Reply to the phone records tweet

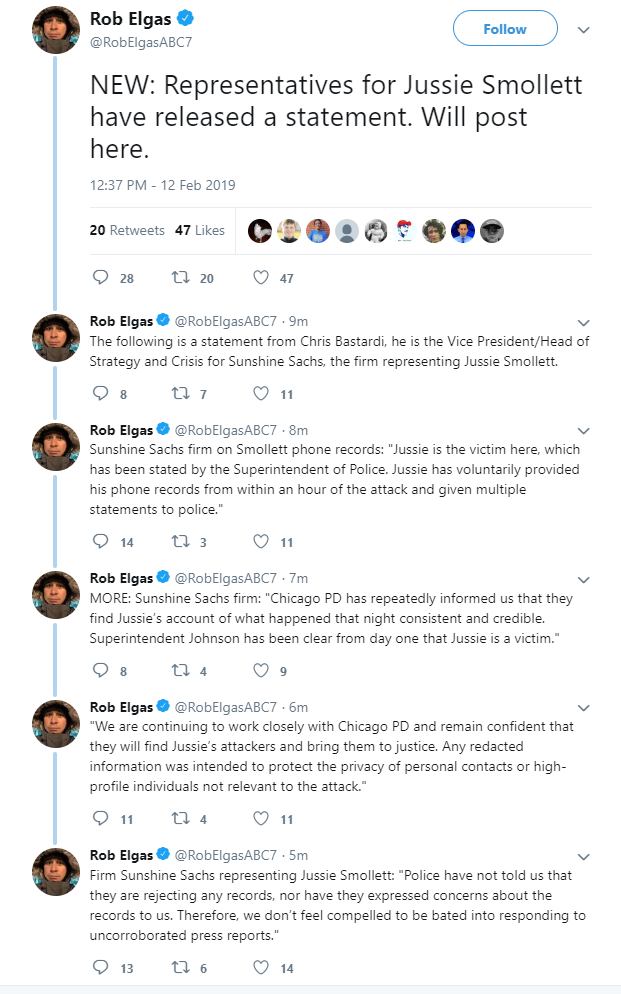pos(101,541)
